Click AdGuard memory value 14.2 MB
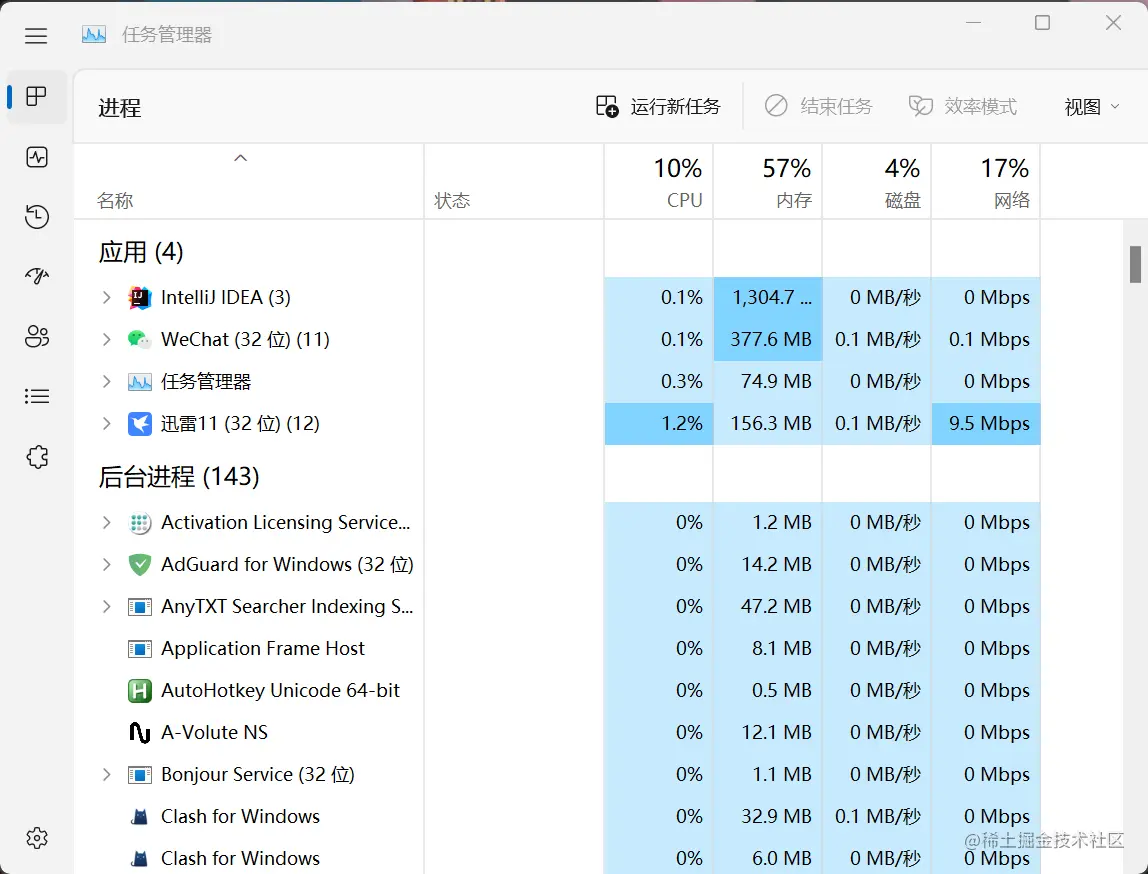The width and height of the screenshot is (1148, 874). point(767,564)
